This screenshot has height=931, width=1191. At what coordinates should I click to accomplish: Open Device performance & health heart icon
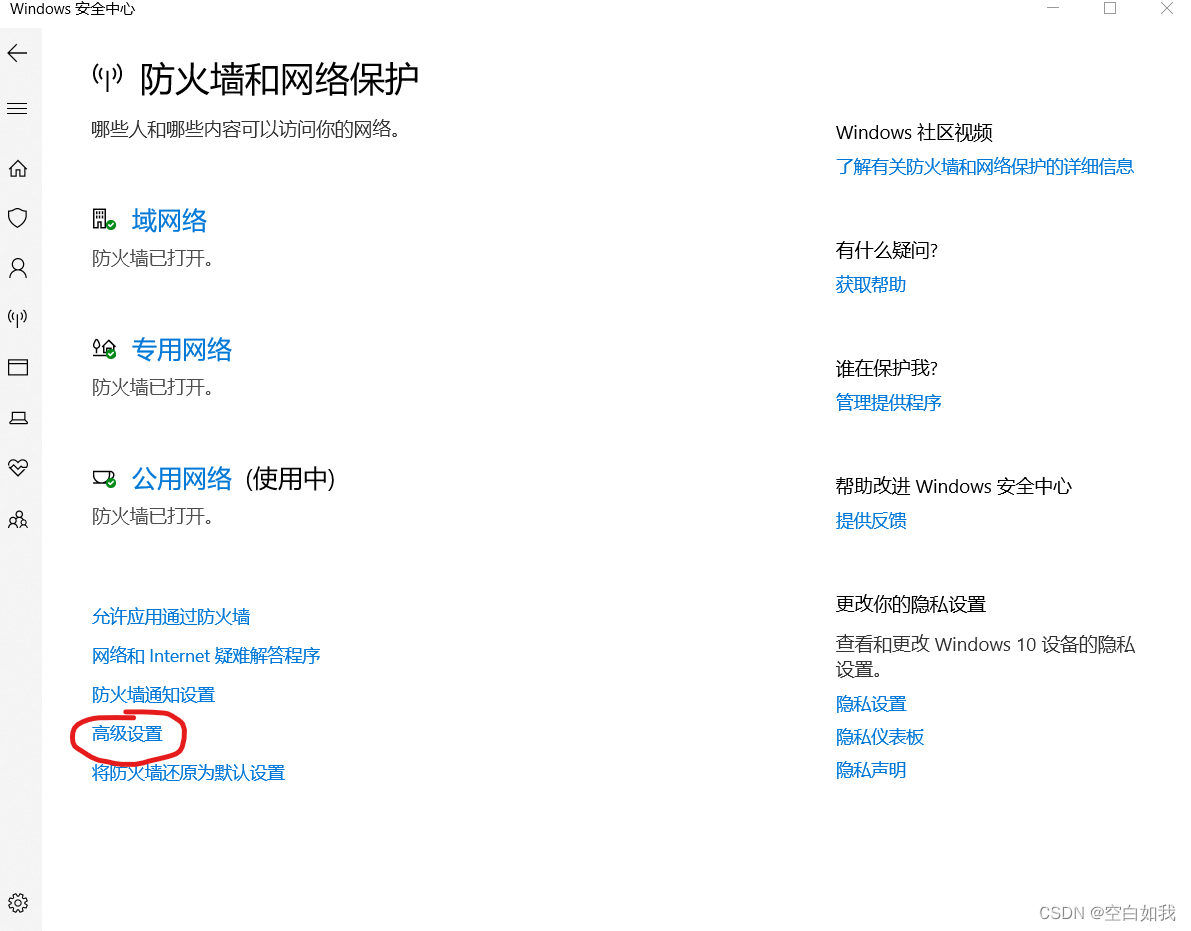click(x=17, y=467)
